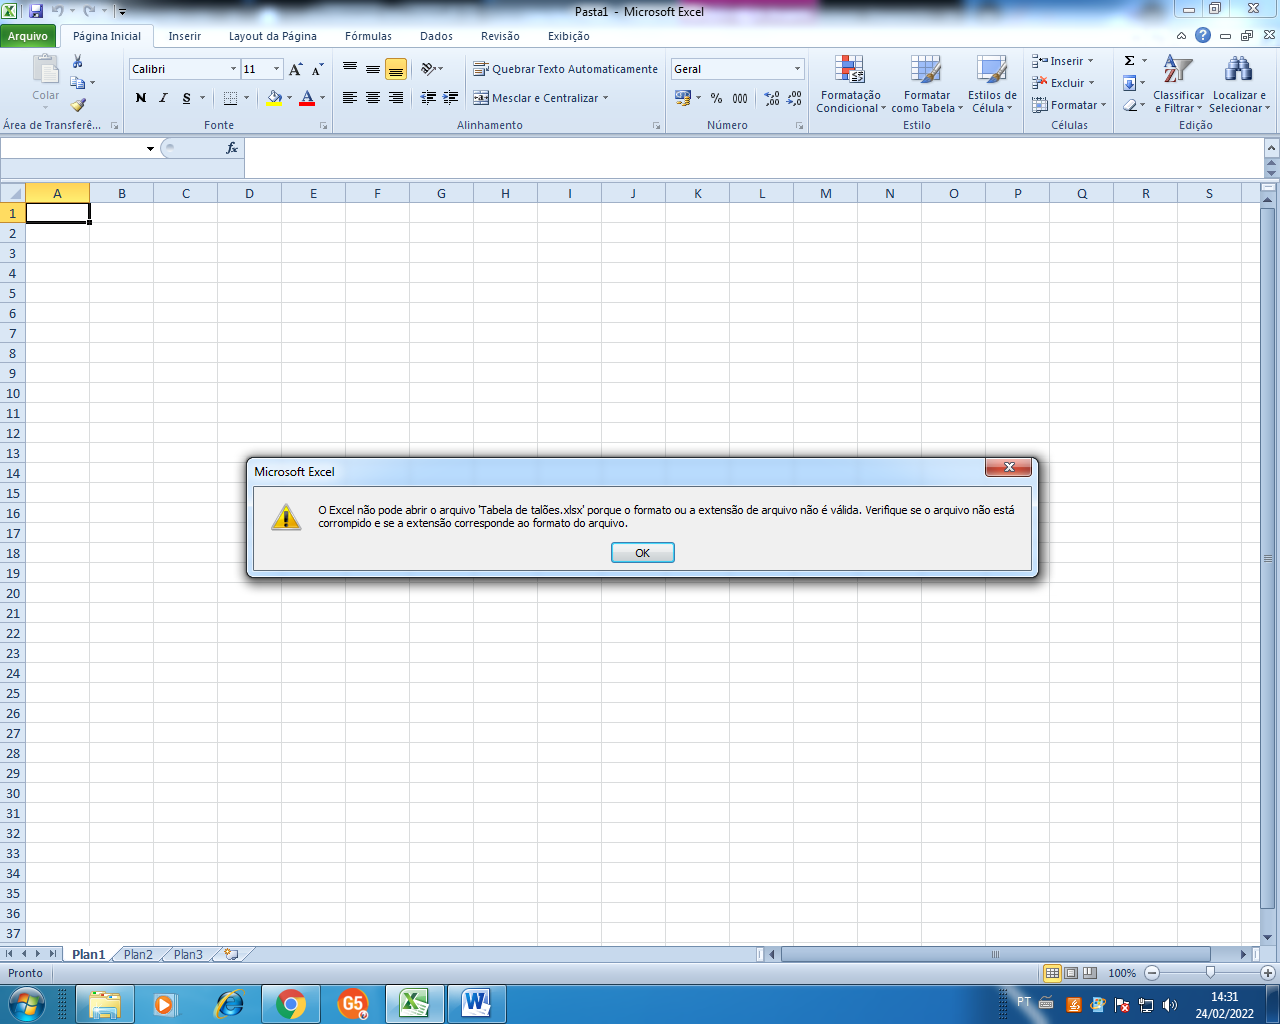The height and width of the screenshot is (1024, 1280).
Task: Click the Clear eraser icon
Action: (x=1130, y=105)
